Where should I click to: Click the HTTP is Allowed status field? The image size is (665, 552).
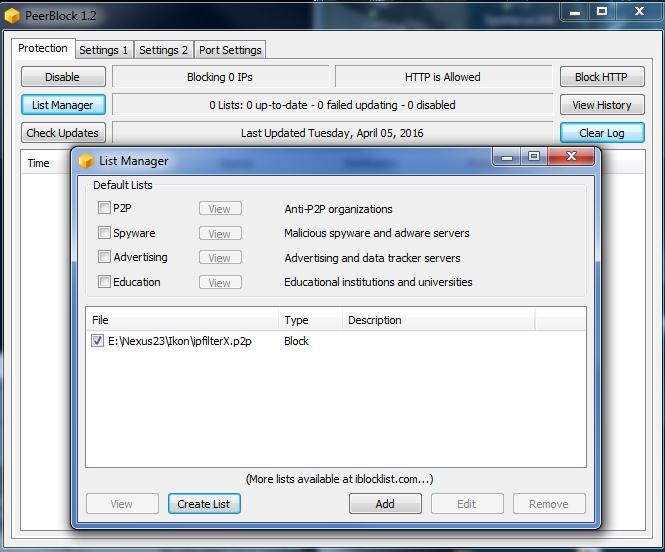[443, 77]
